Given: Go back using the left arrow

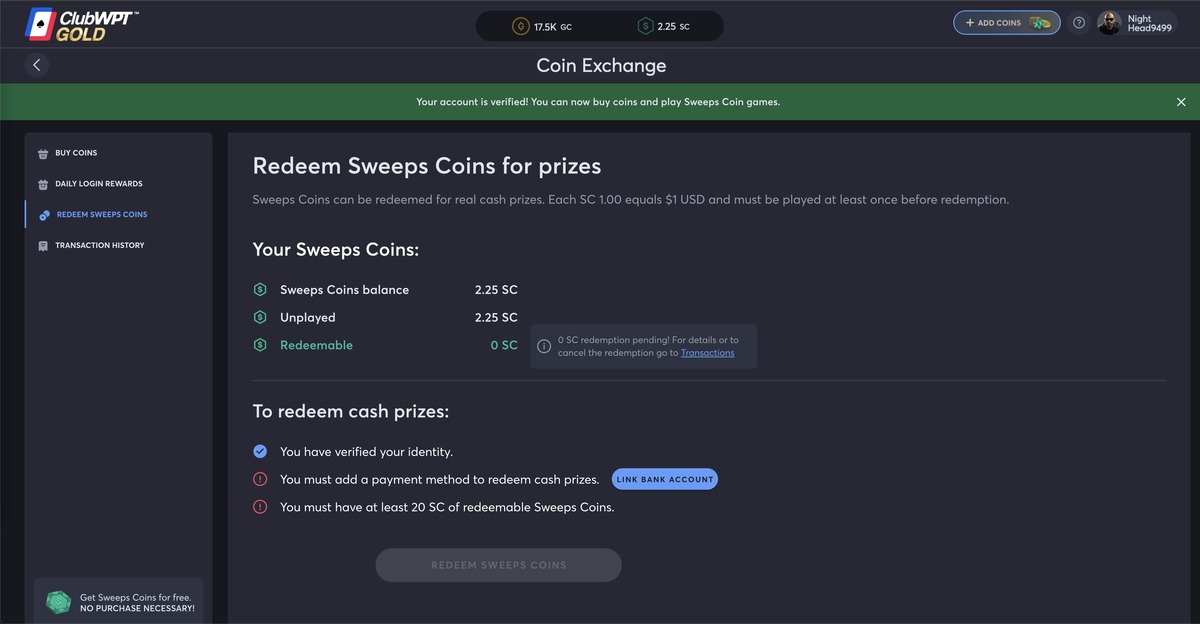Looking at the screenshot, I should pos(37,65).
